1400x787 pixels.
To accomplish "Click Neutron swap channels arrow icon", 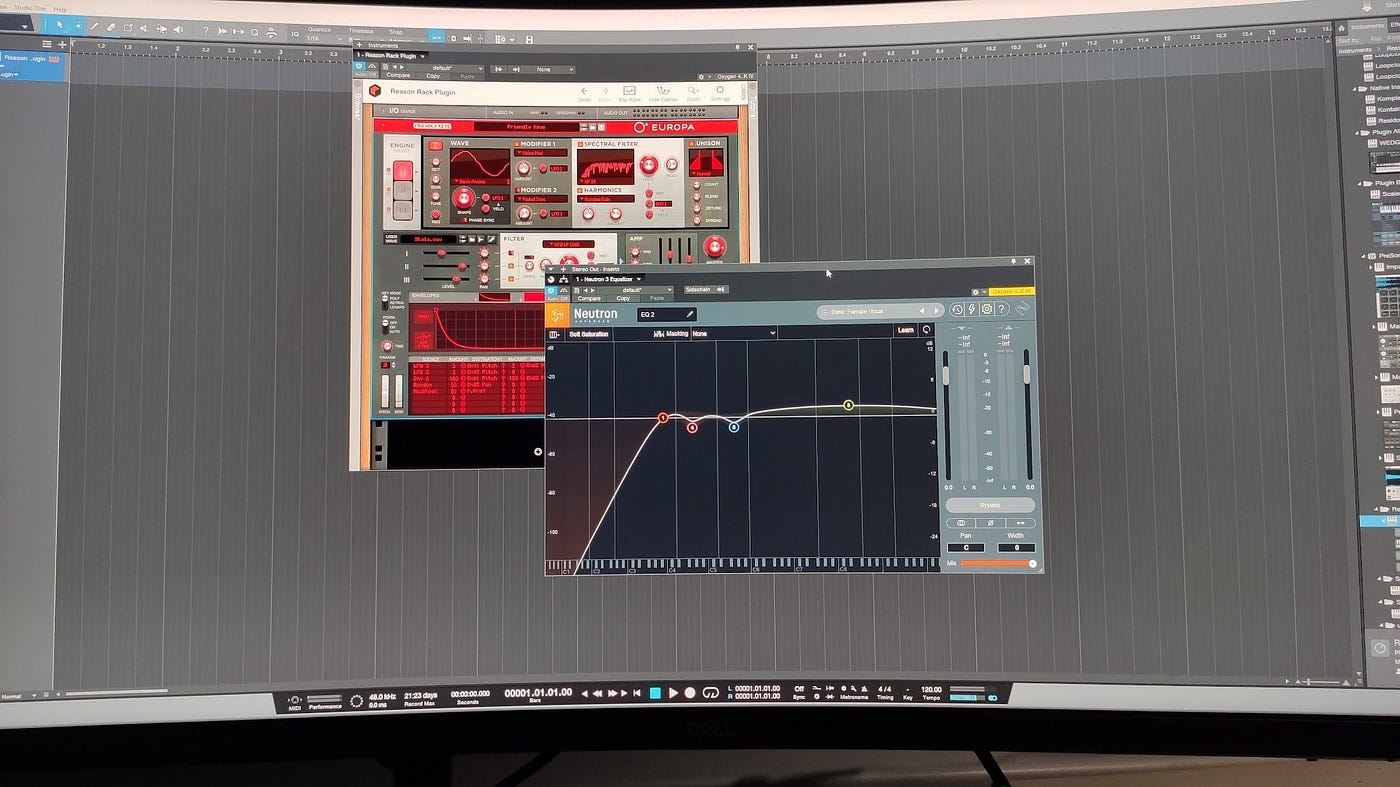I will tap(1021, 523).
